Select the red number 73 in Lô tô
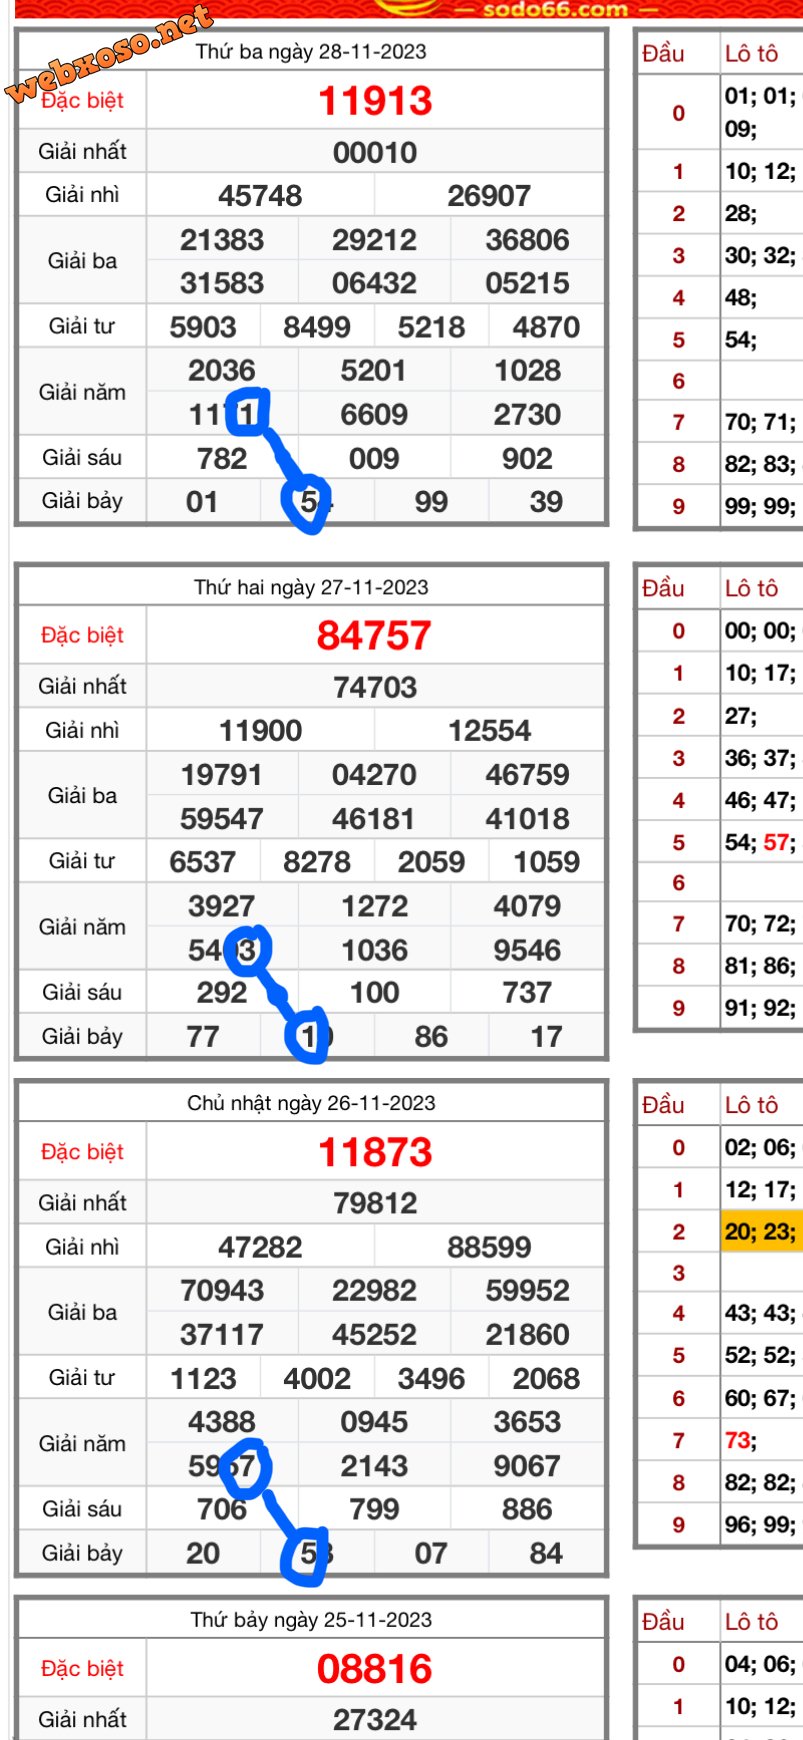Image resolution: width=803 pixels, height=1740 pixels. [739, 1440]
